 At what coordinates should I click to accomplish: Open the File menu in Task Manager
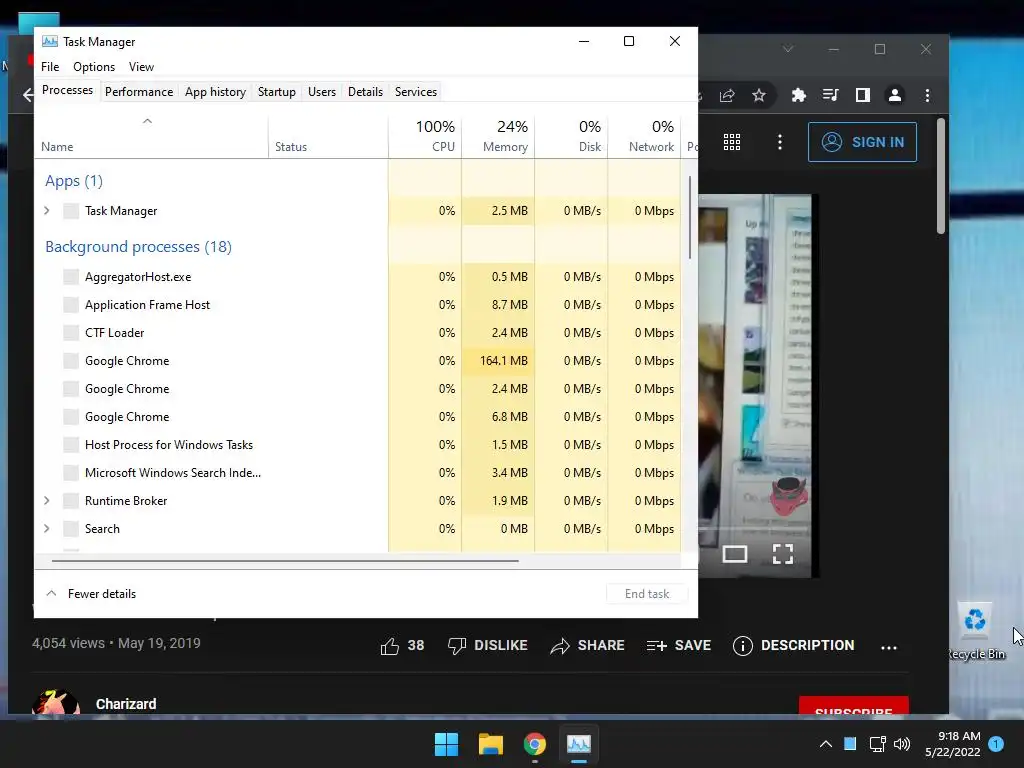click(50, 67)
